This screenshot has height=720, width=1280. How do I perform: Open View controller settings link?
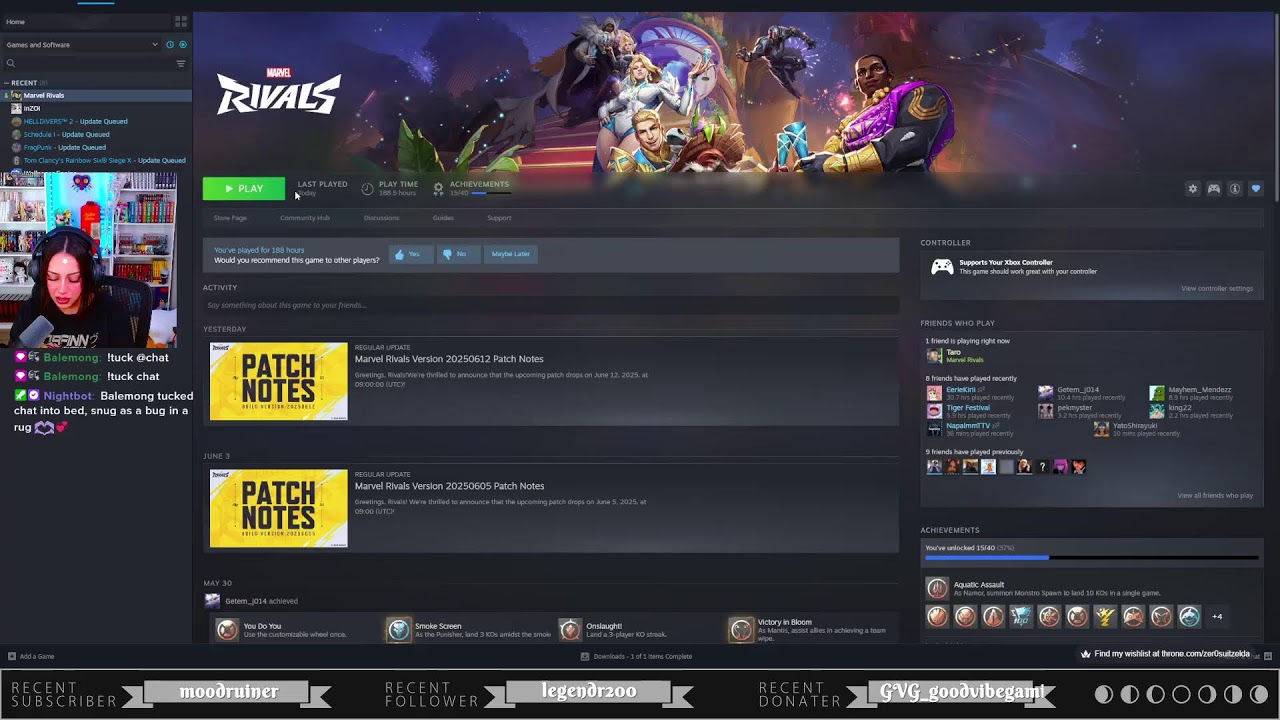point(1217,289)
